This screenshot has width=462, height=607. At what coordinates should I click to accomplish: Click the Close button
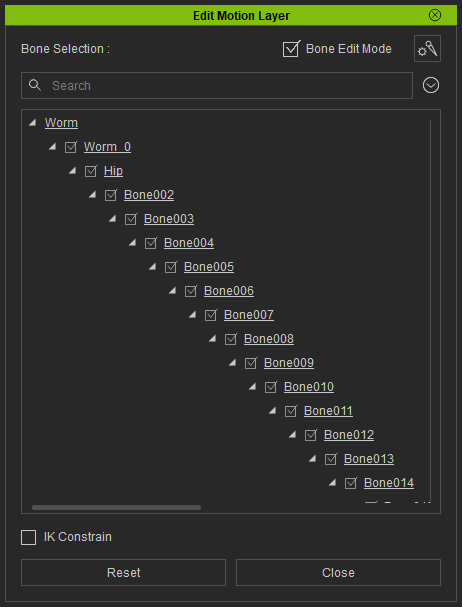pyautogui.click(x=338, y=572)
